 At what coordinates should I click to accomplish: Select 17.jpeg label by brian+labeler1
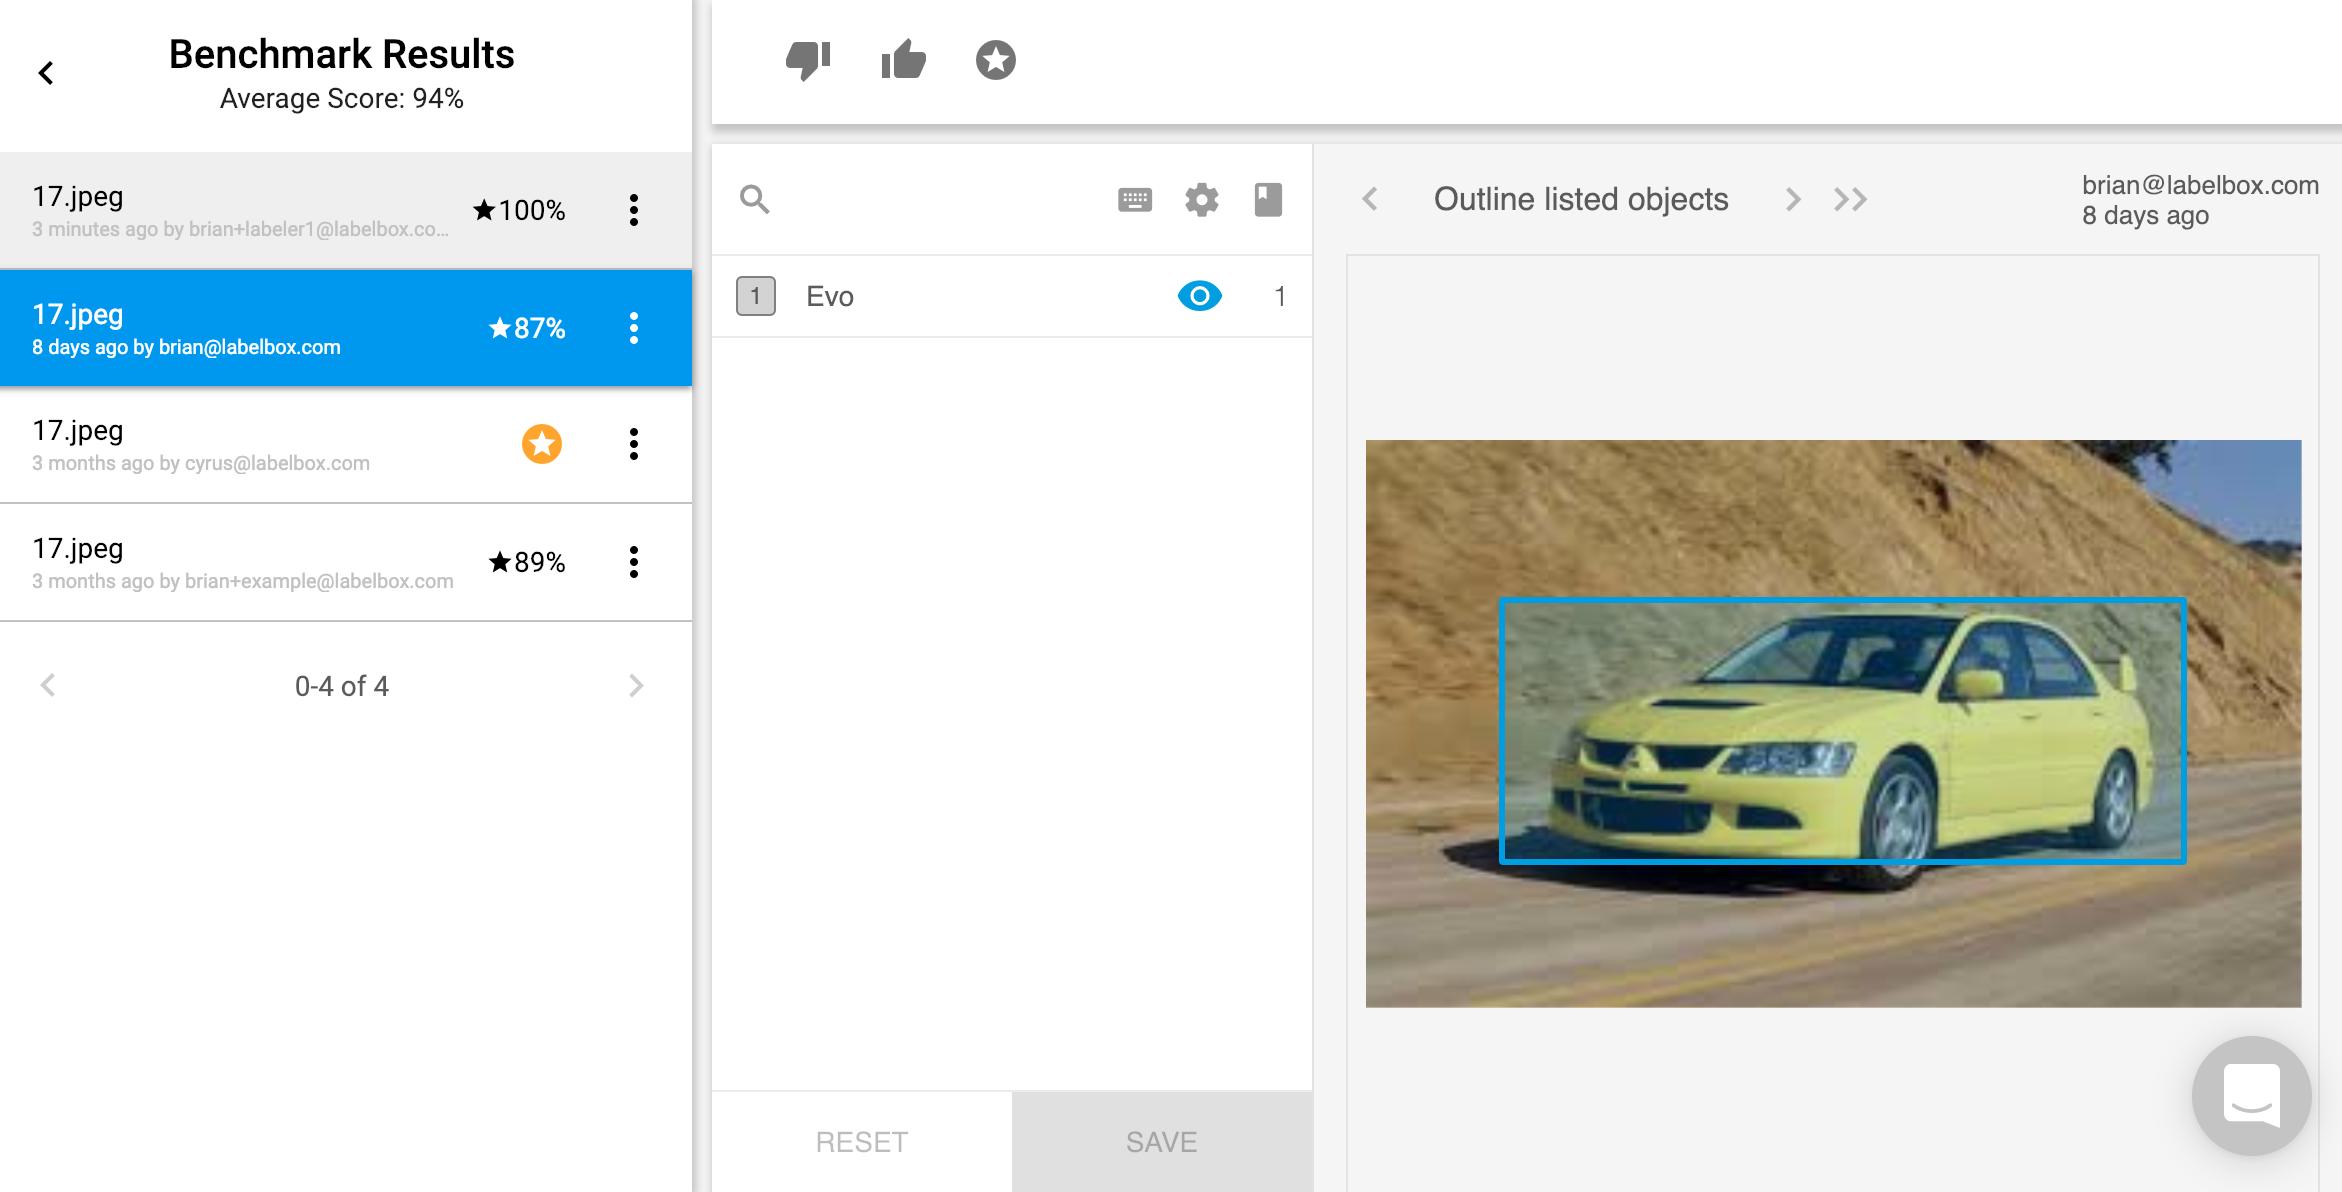(240, 210)
